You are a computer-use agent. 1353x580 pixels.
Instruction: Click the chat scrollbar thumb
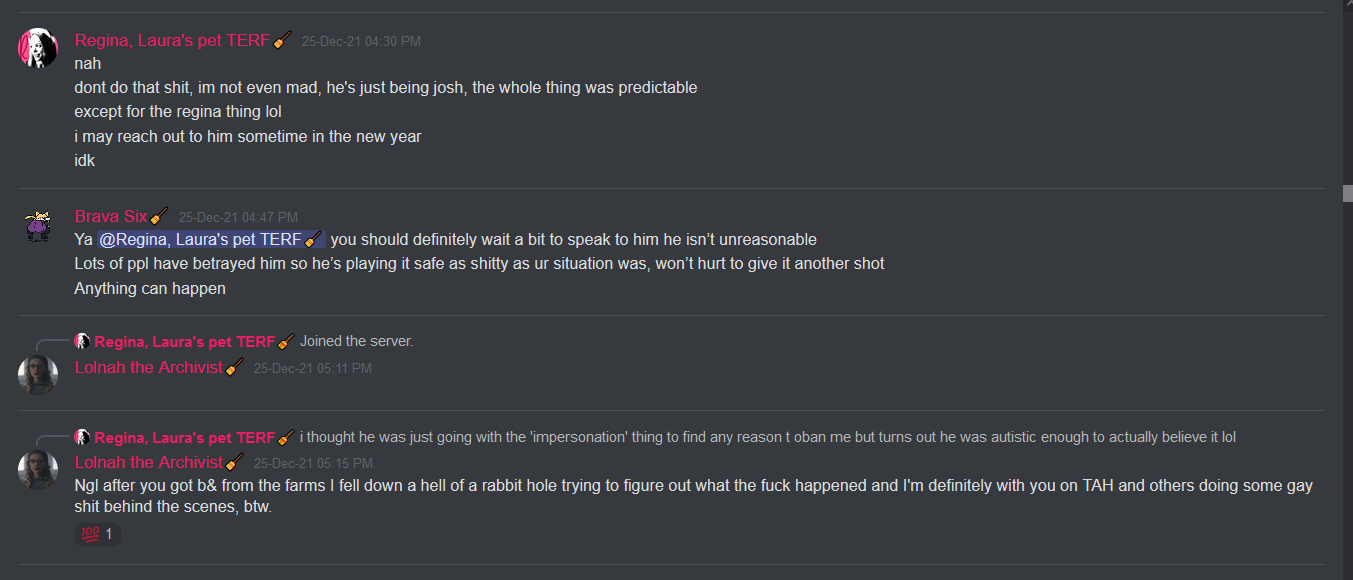tap(1347, 193)
